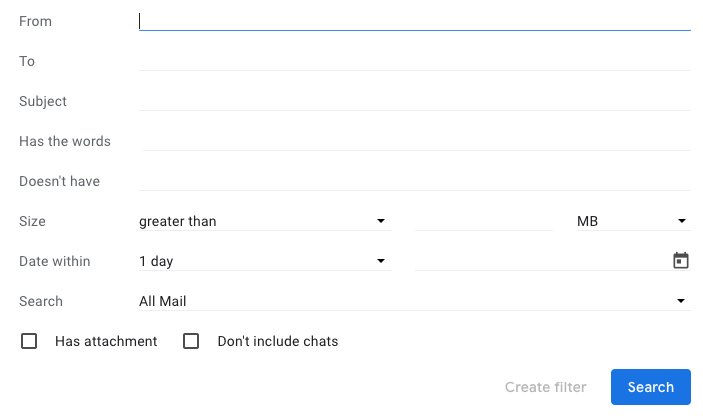
Task: Click the Don't include chats label
Action: click(x=278, y=341)
